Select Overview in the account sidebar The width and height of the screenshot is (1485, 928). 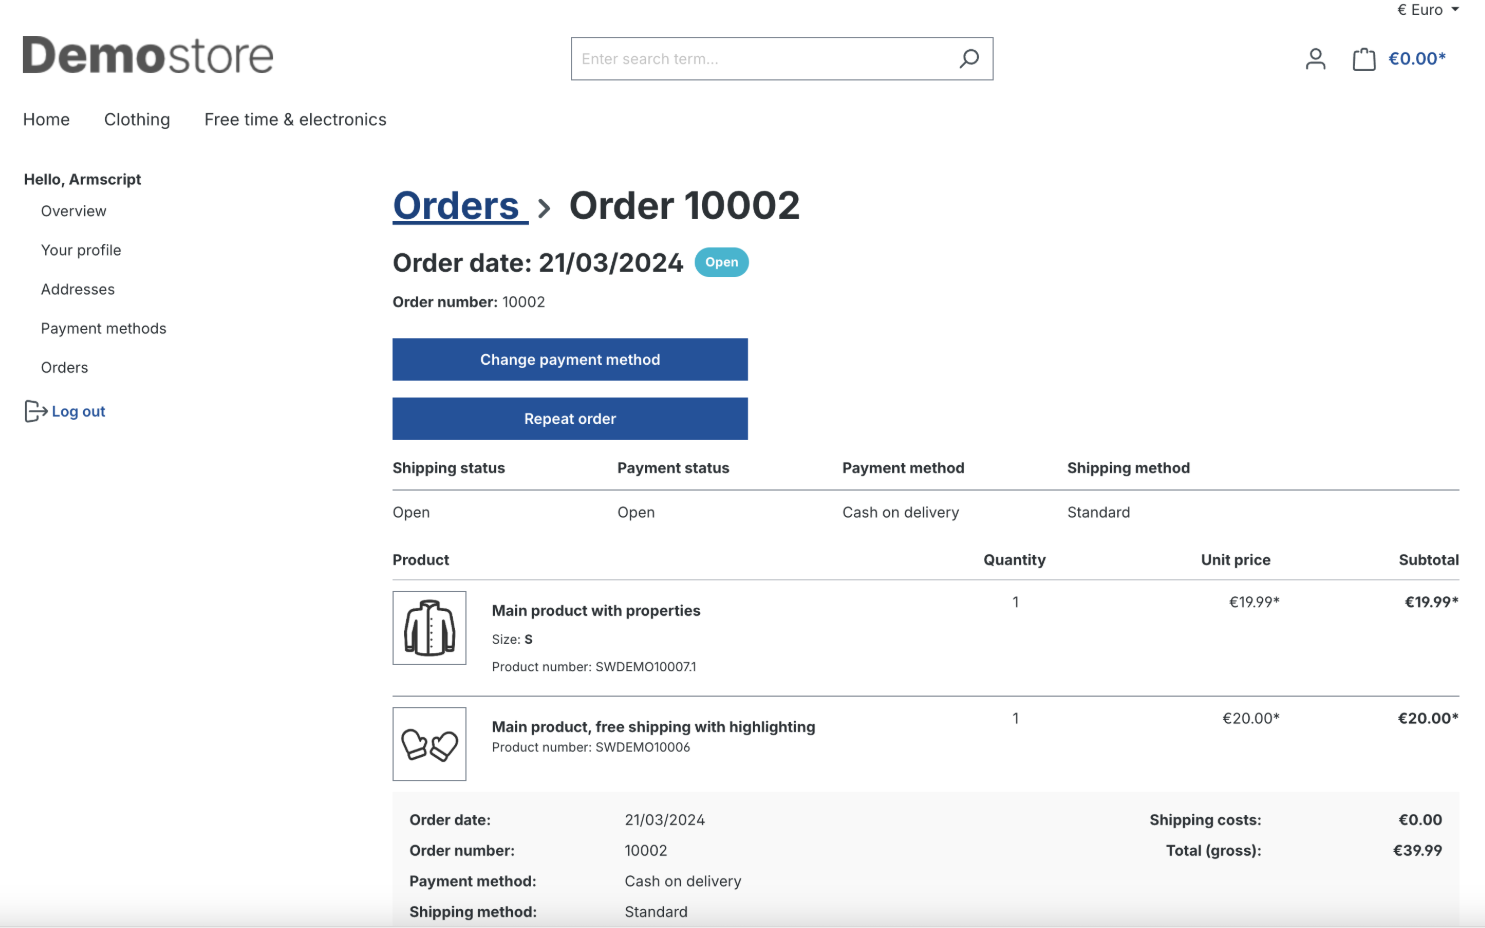[73, 211]
